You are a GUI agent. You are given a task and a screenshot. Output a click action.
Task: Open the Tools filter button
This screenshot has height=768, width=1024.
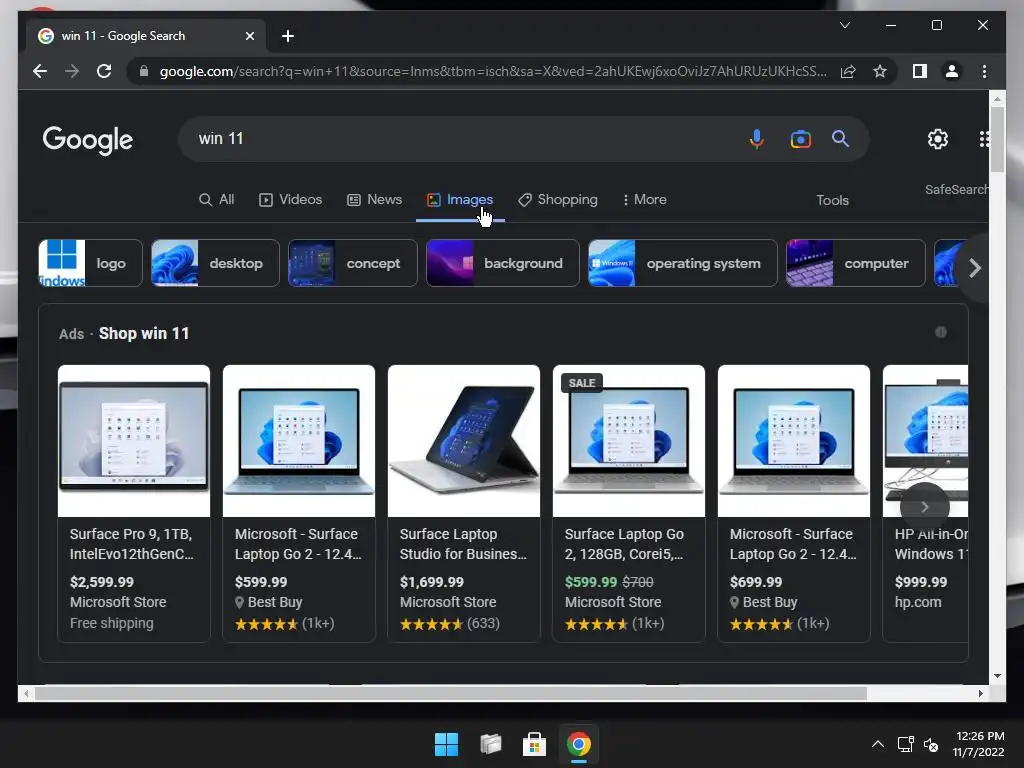832,200
